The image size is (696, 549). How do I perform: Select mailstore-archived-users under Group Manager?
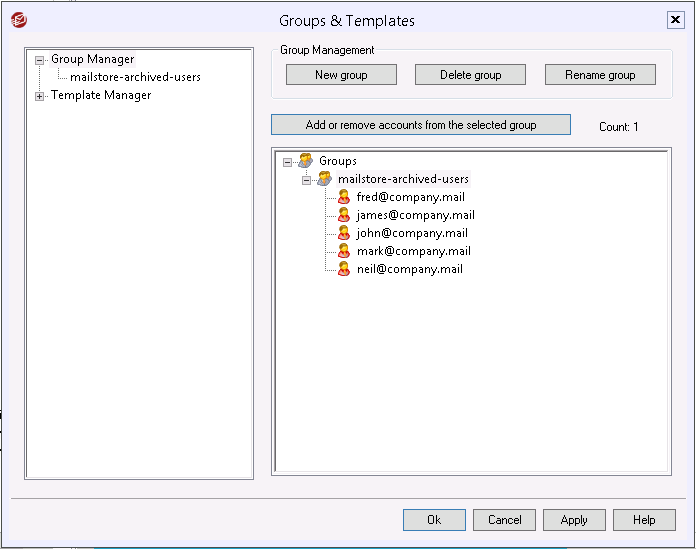click(135, 77)
